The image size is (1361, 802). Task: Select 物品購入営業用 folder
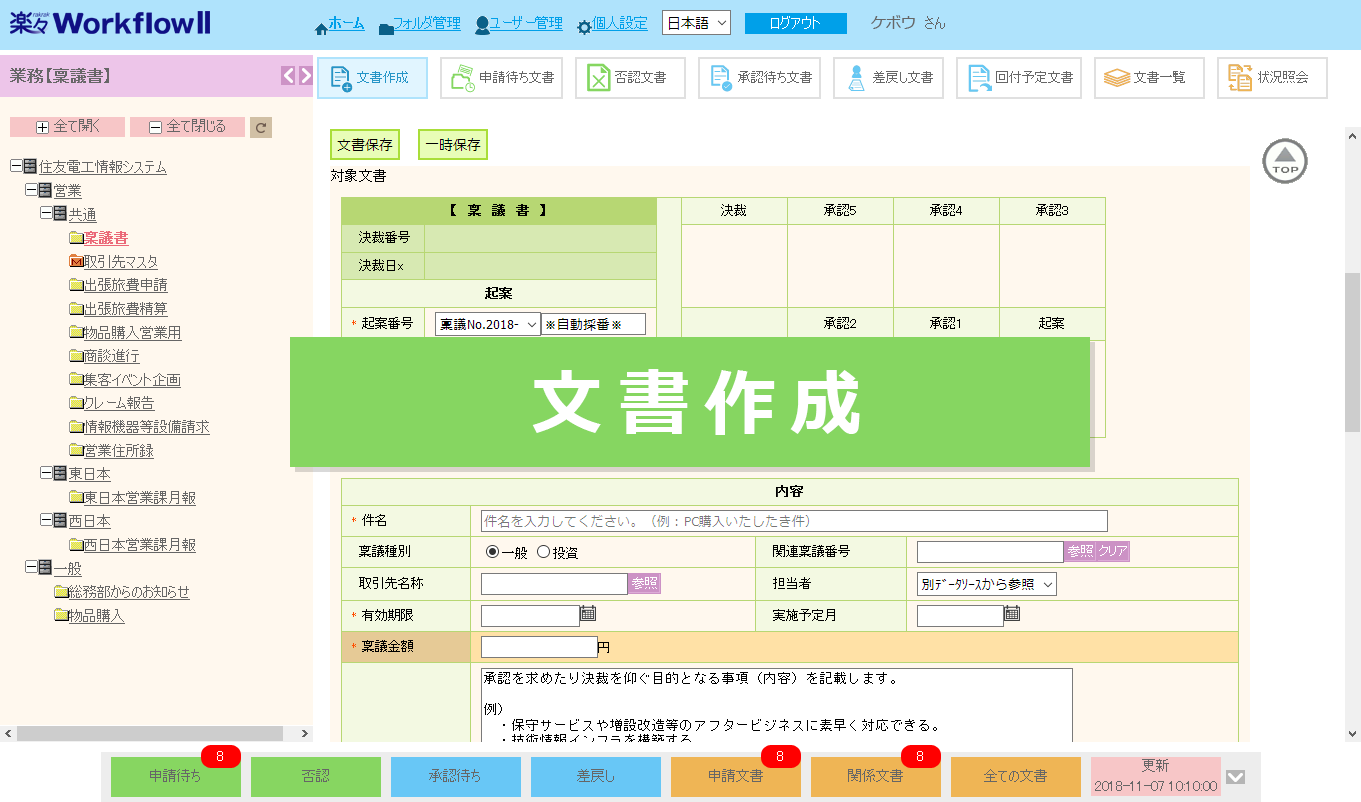pyautogui.click(x=132, y=333)
